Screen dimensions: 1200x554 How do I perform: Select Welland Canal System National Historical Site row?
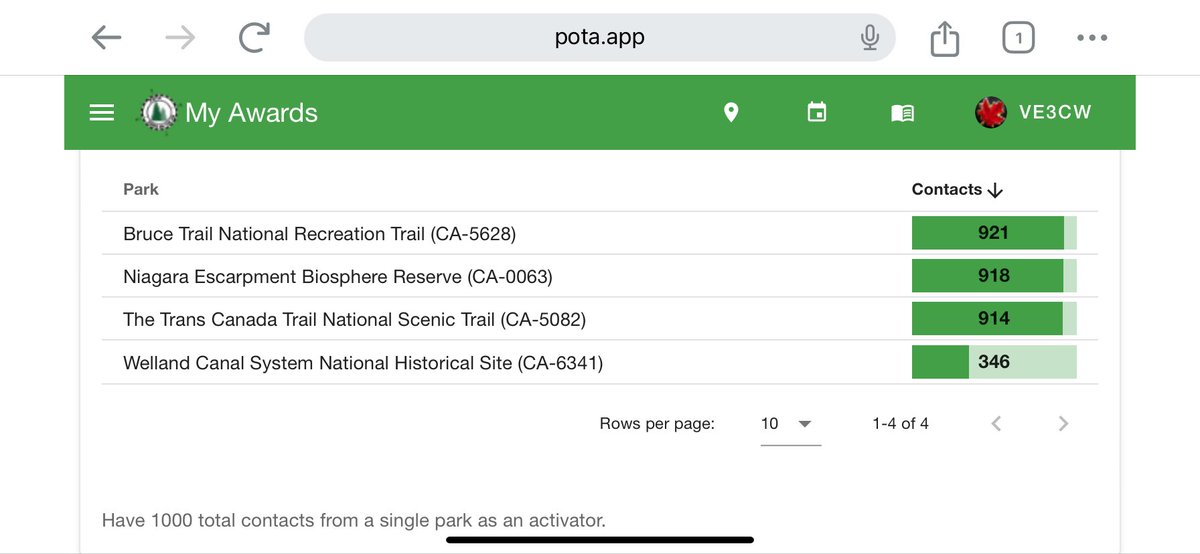click(600, 362)
